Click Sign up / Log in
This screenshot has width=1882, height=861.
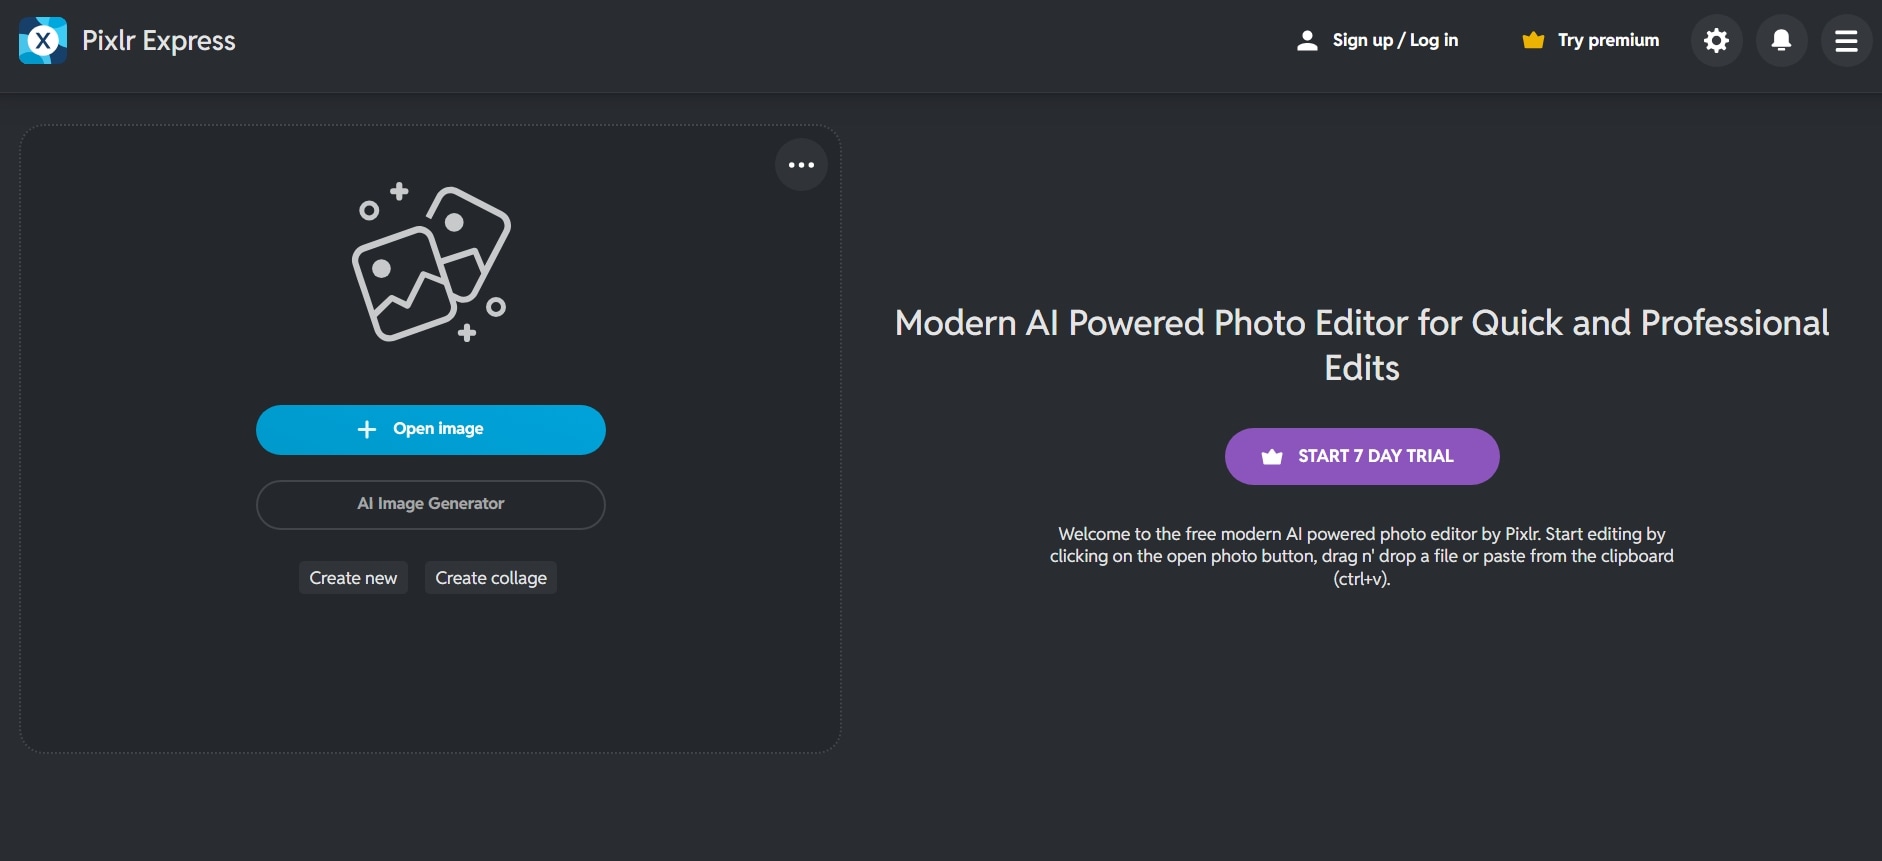point(1395,41)
